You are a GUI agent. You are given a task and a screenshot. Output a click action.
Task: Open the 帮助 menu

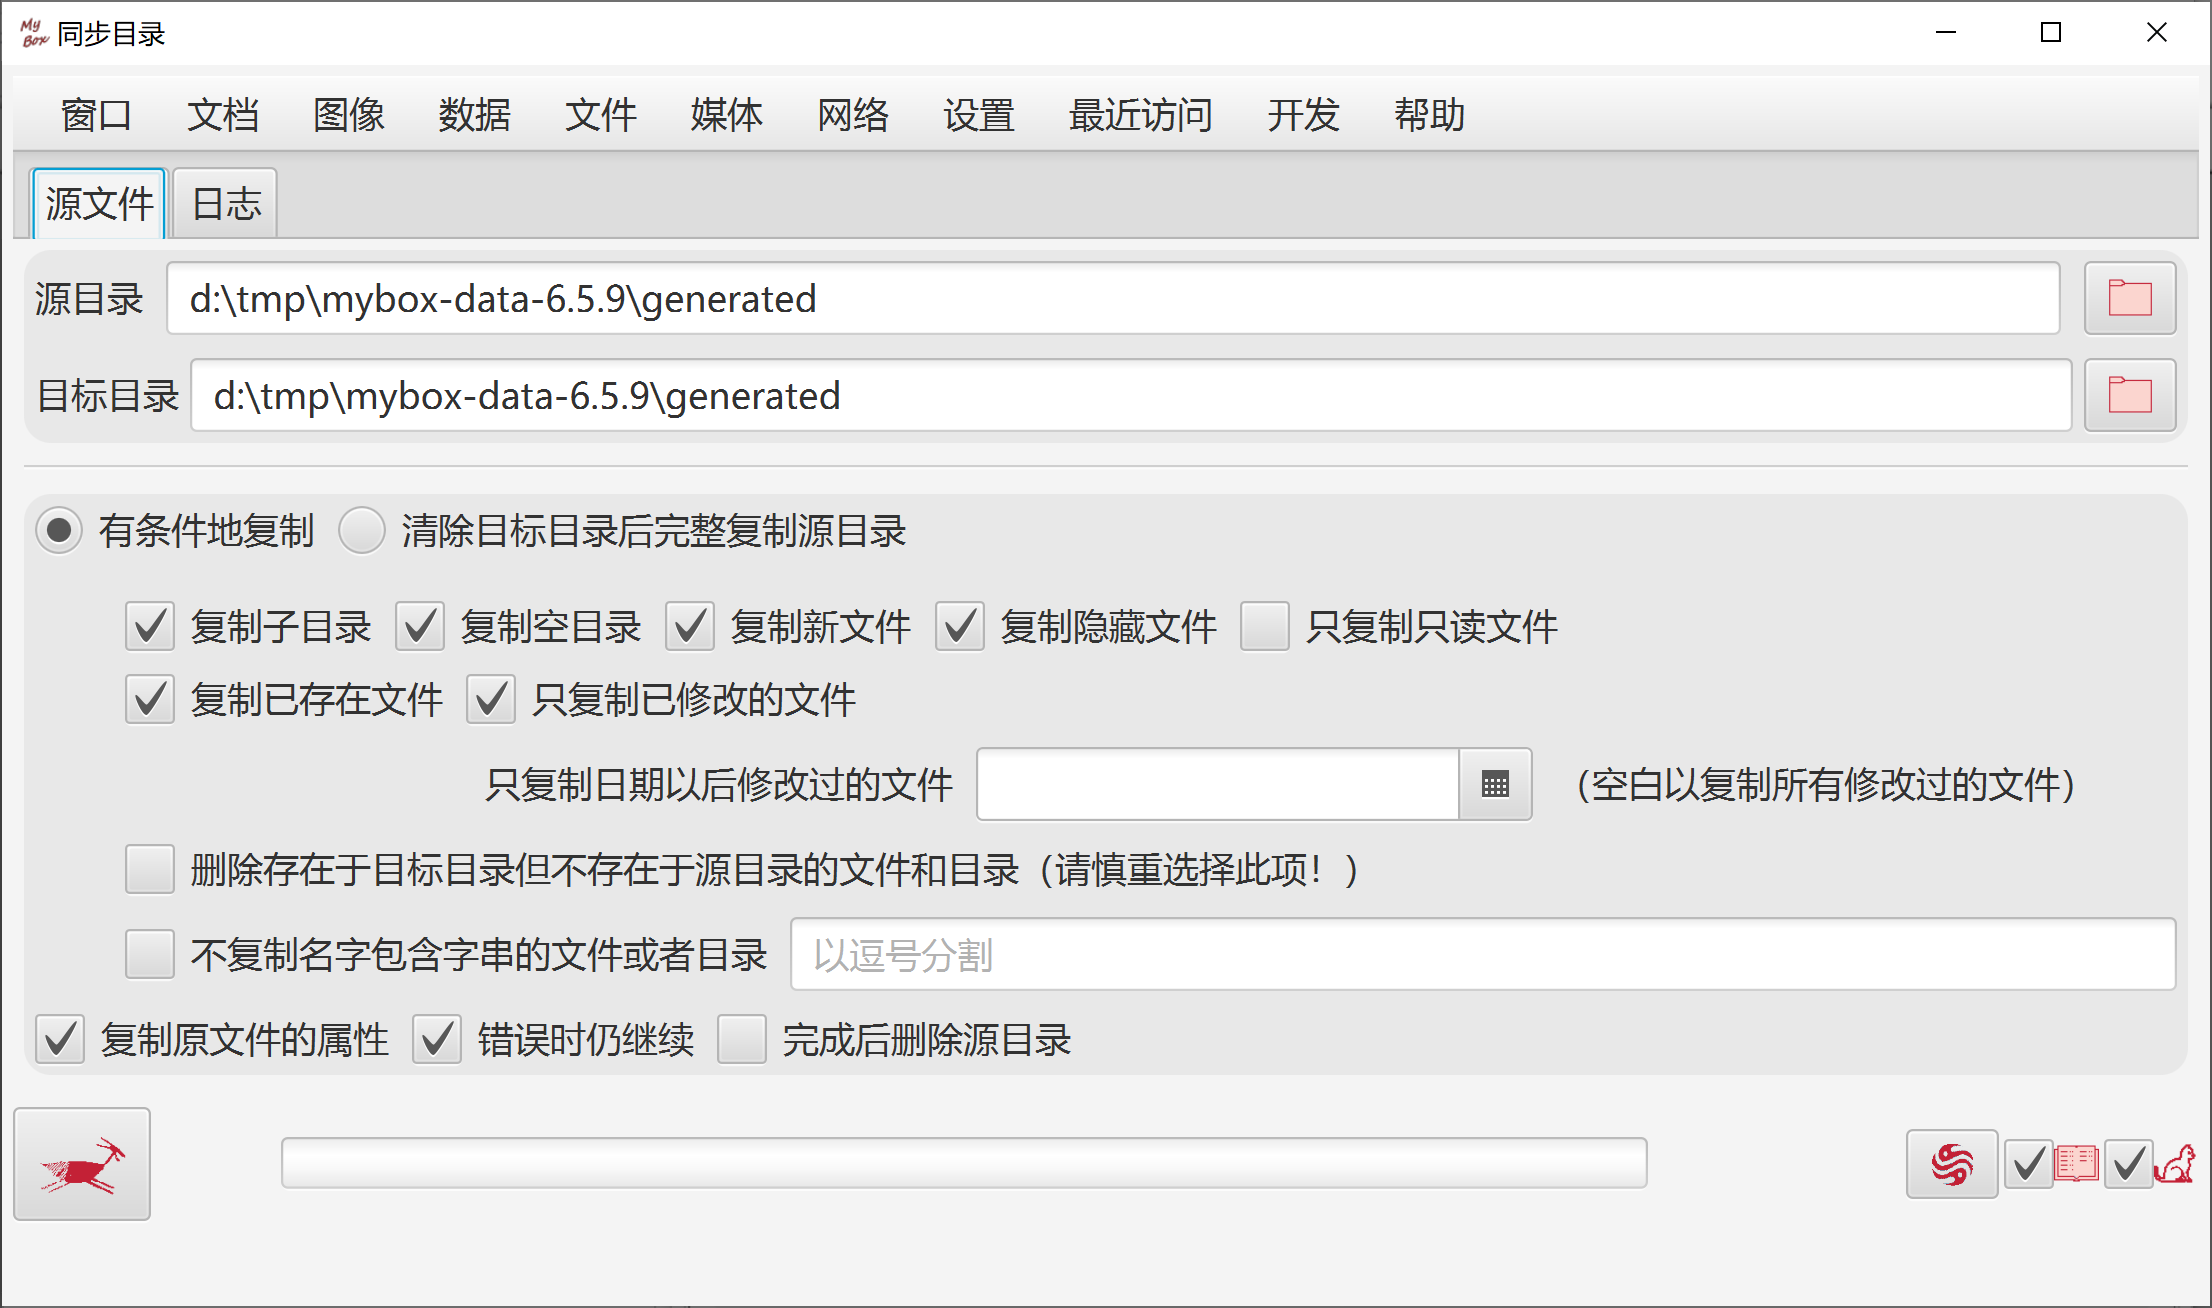tap(1429, 115)
